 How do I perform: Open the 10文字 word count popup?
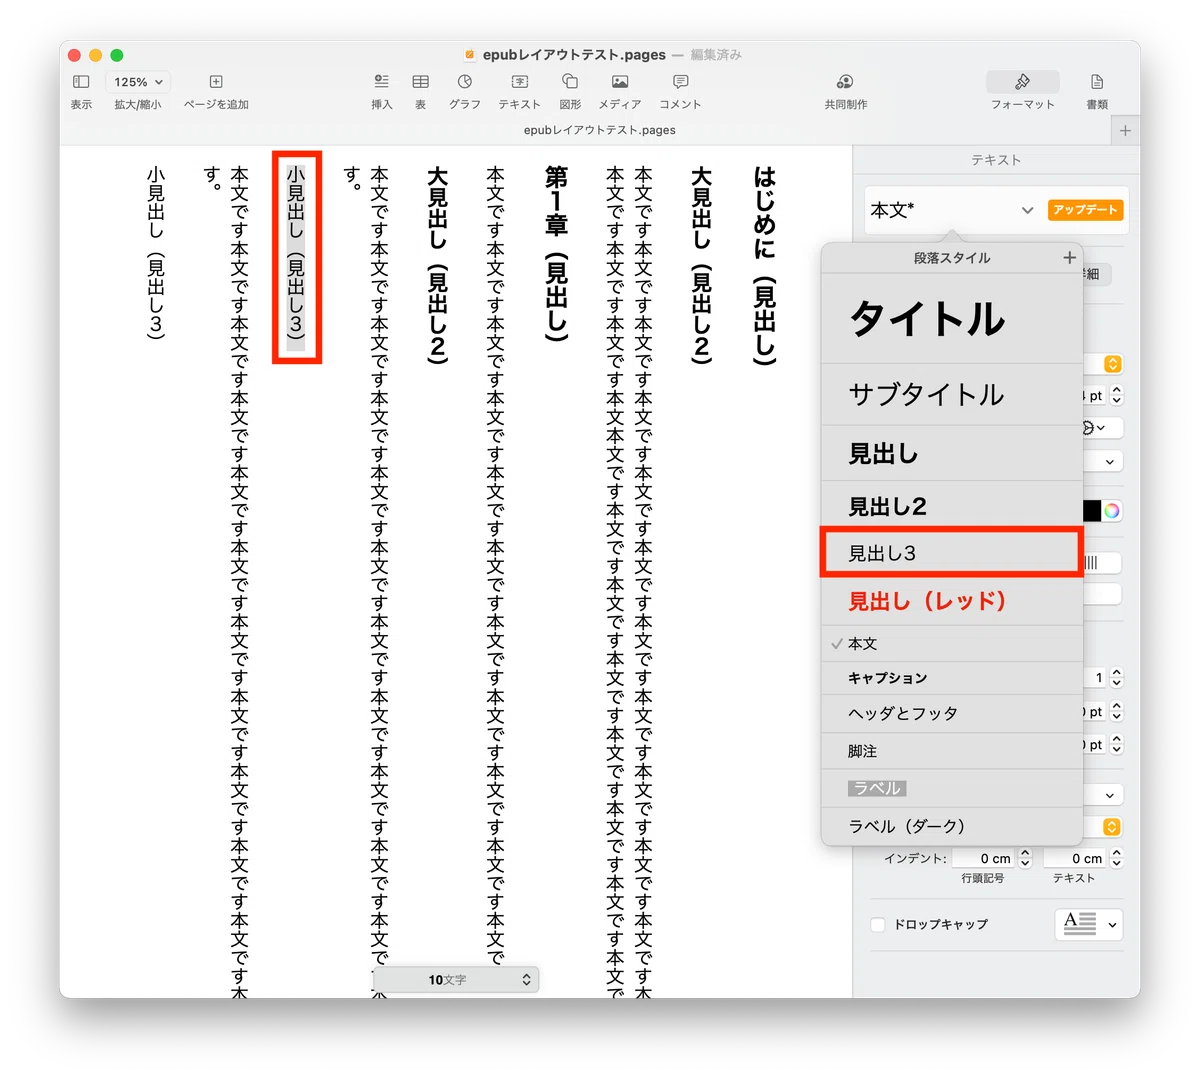click(457, 980)
